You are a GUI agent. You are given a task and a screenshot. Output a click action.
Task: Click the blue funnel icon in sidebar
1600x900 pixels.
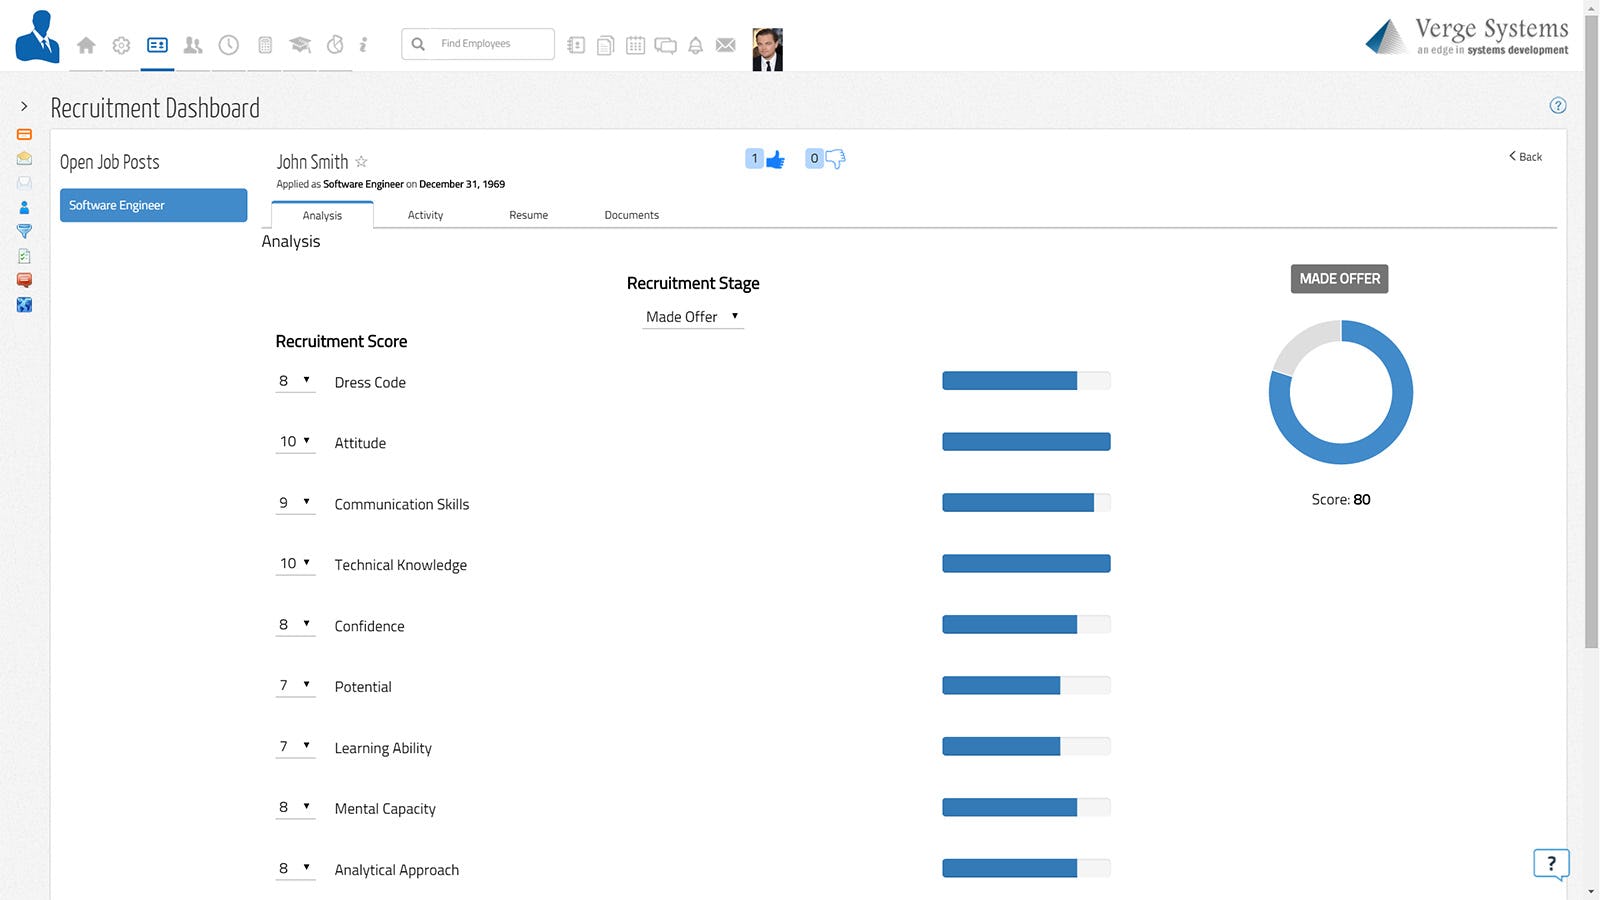(x=24, y=231)
